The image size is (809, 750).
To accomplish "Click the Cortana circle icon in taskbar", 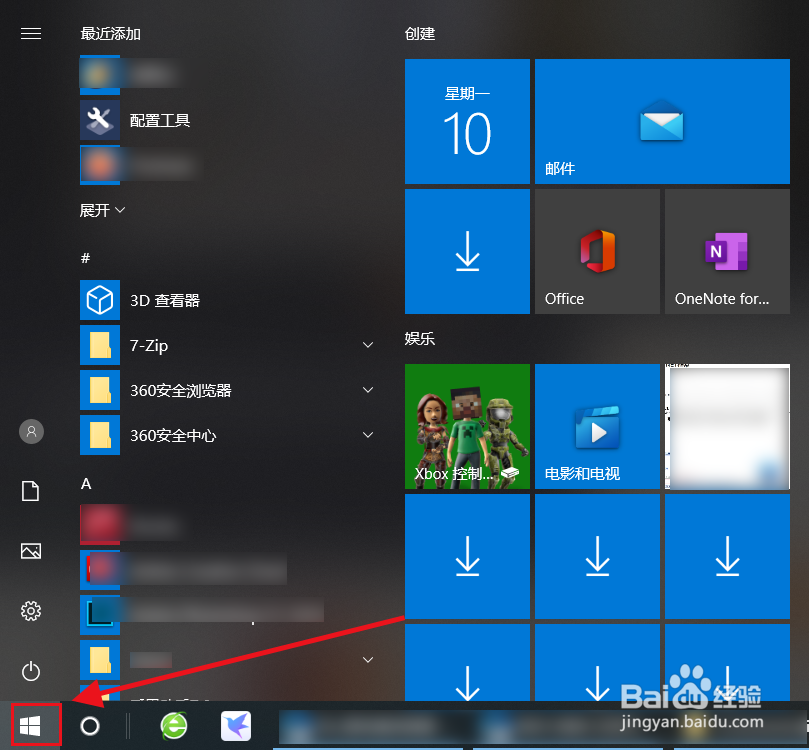I will [90, 726].
